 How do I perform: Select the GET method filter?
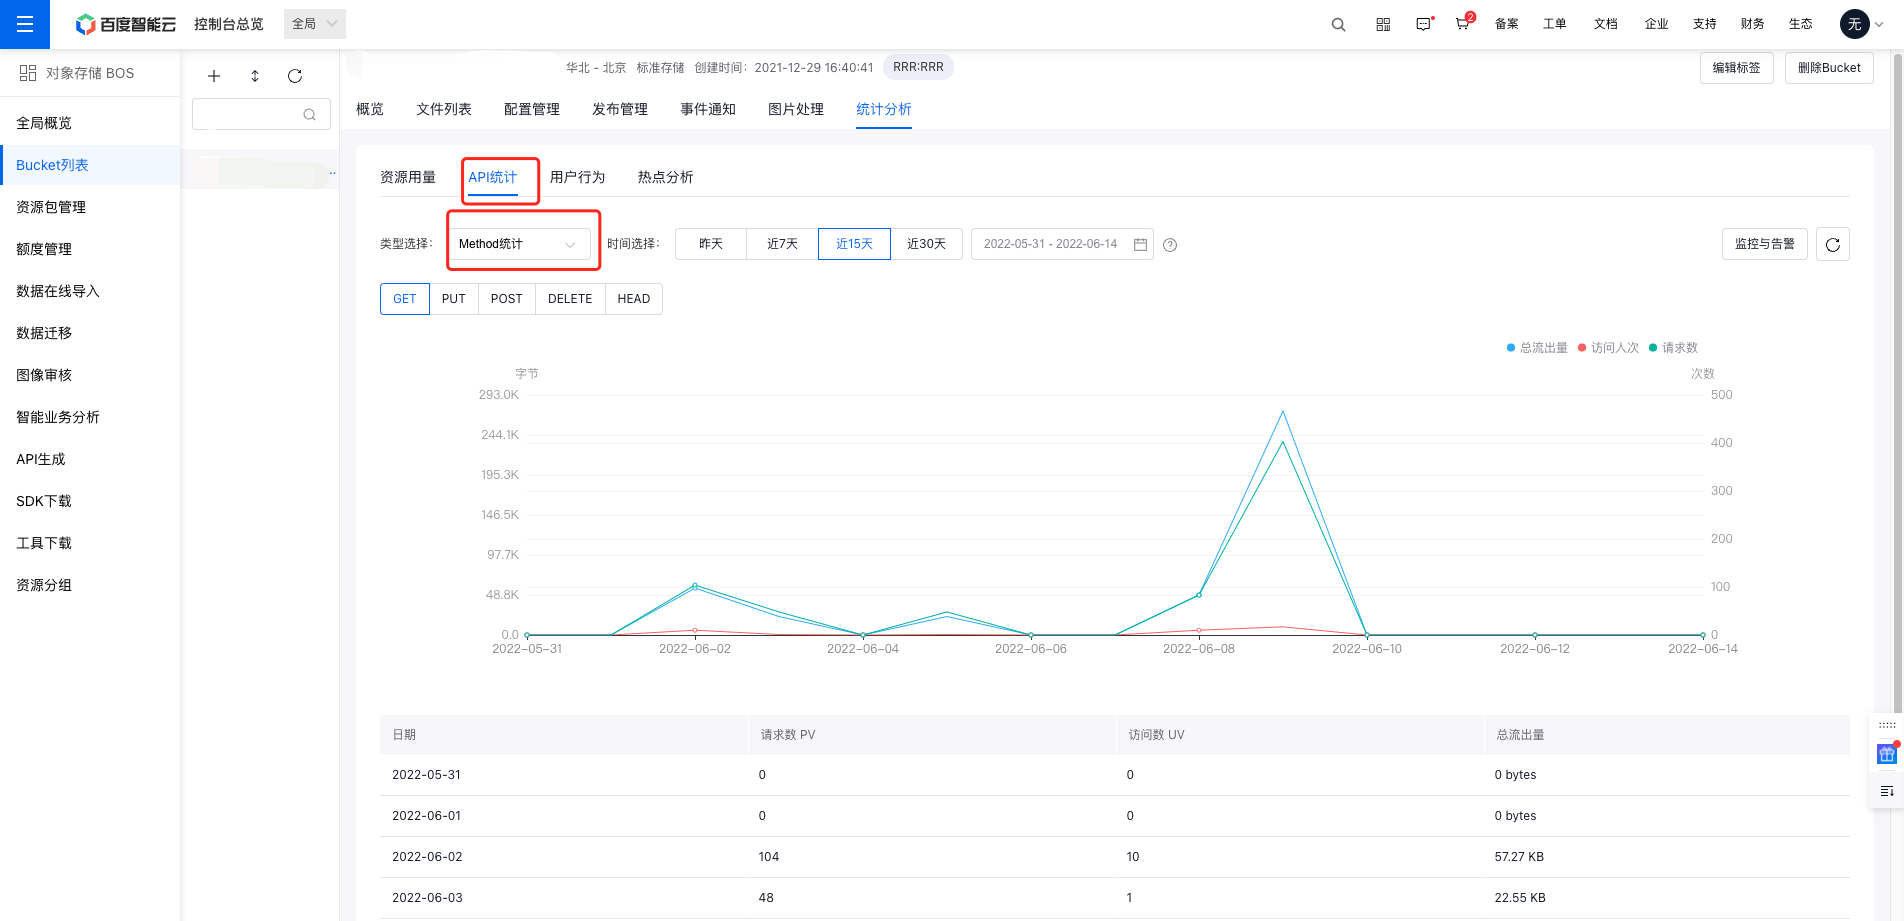405,299
